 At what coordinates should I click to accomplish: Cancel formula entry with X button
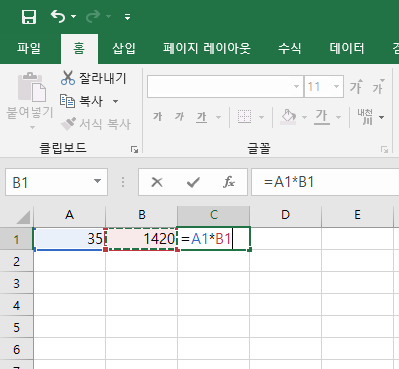[157, 182]
